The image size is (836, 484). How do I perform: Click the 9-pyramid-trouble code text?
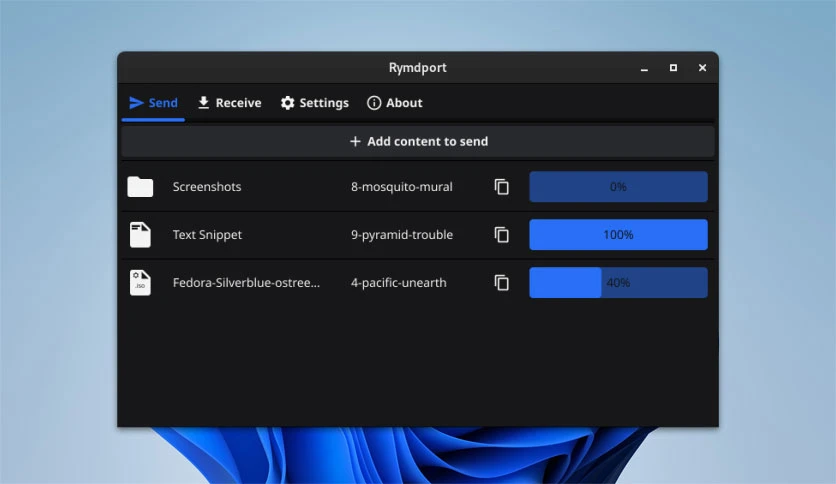tap(401, 235)
